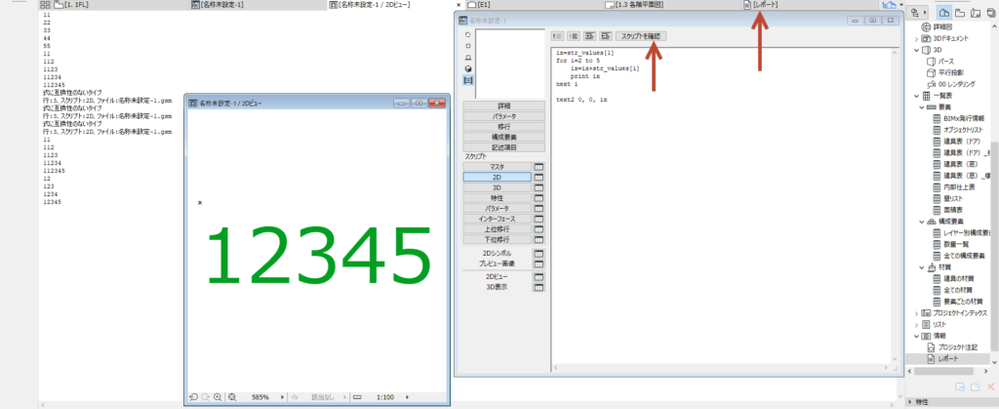Click the first script toolbar icon left of スクリプトを確認
Viewport: 999px width, 409px height.
tap(556, 36)
